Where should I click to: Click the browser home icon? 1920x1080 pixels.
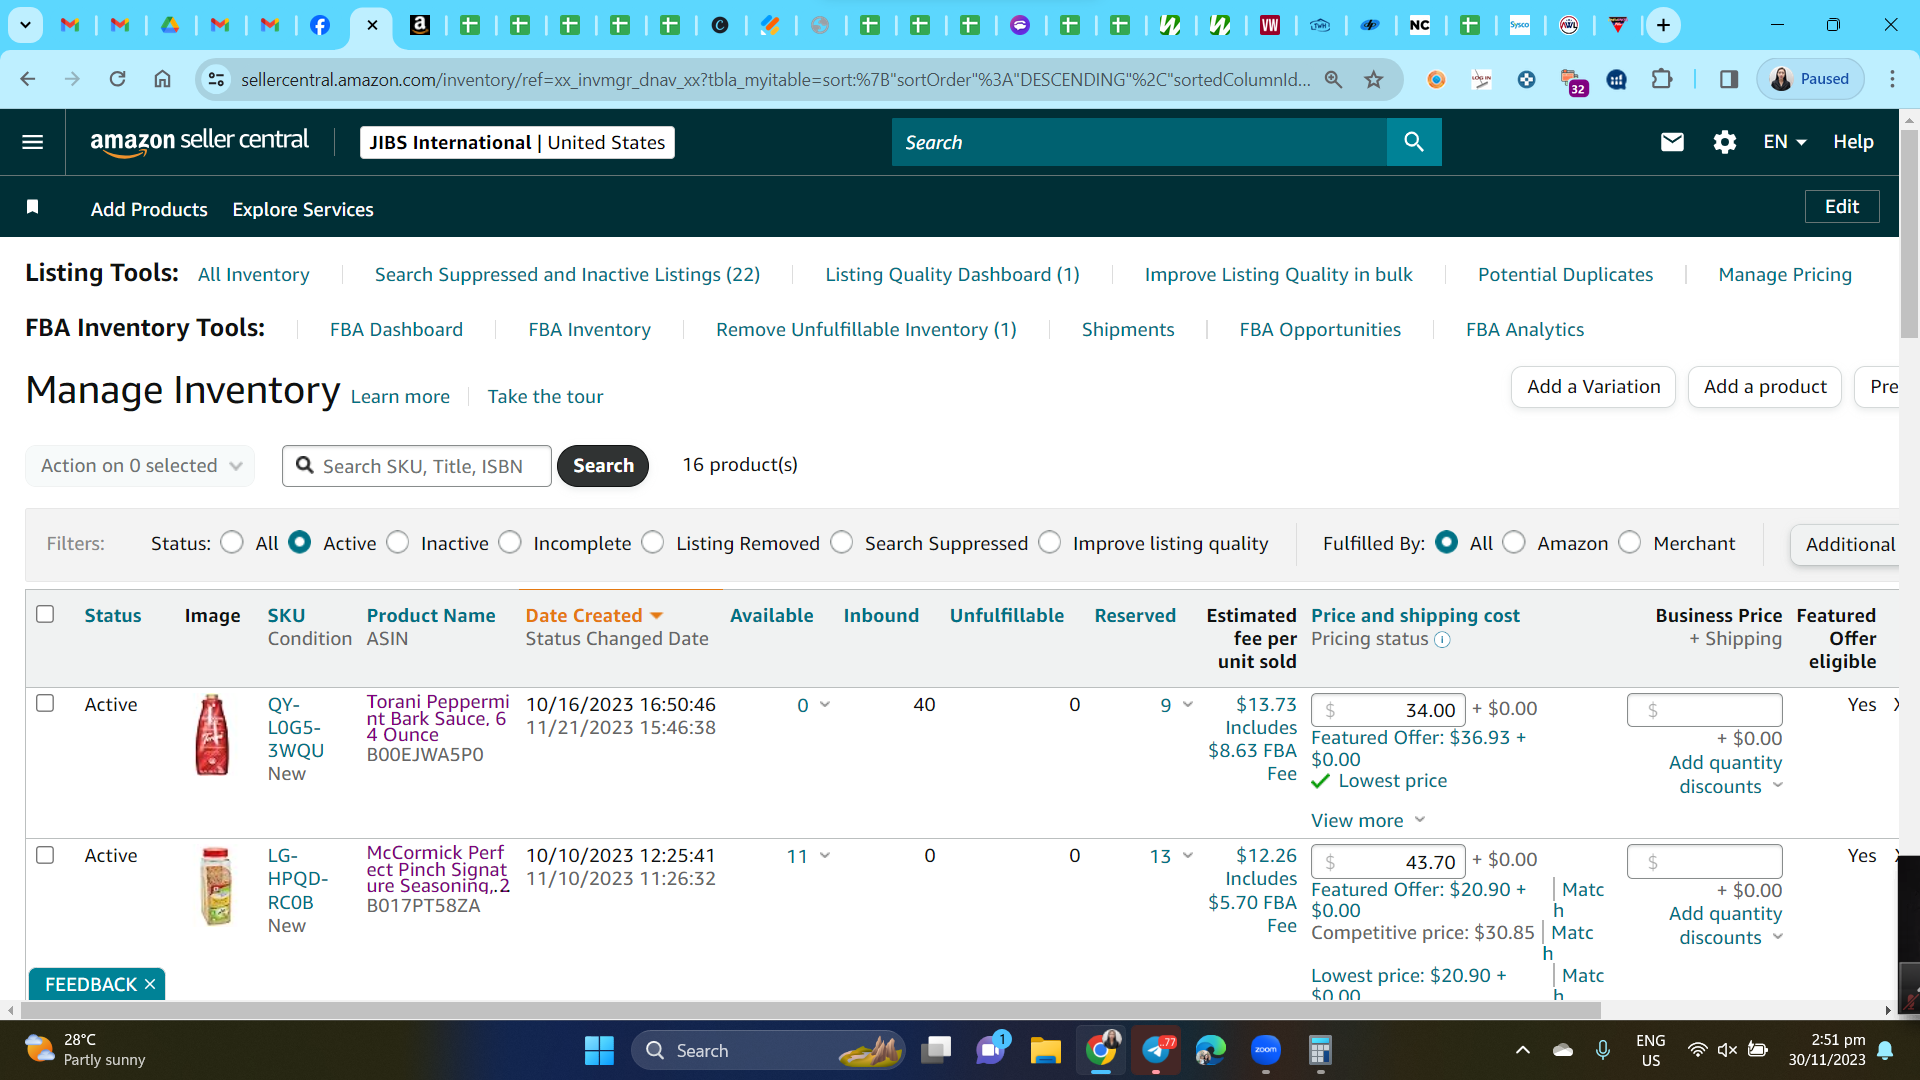[162, 79]
